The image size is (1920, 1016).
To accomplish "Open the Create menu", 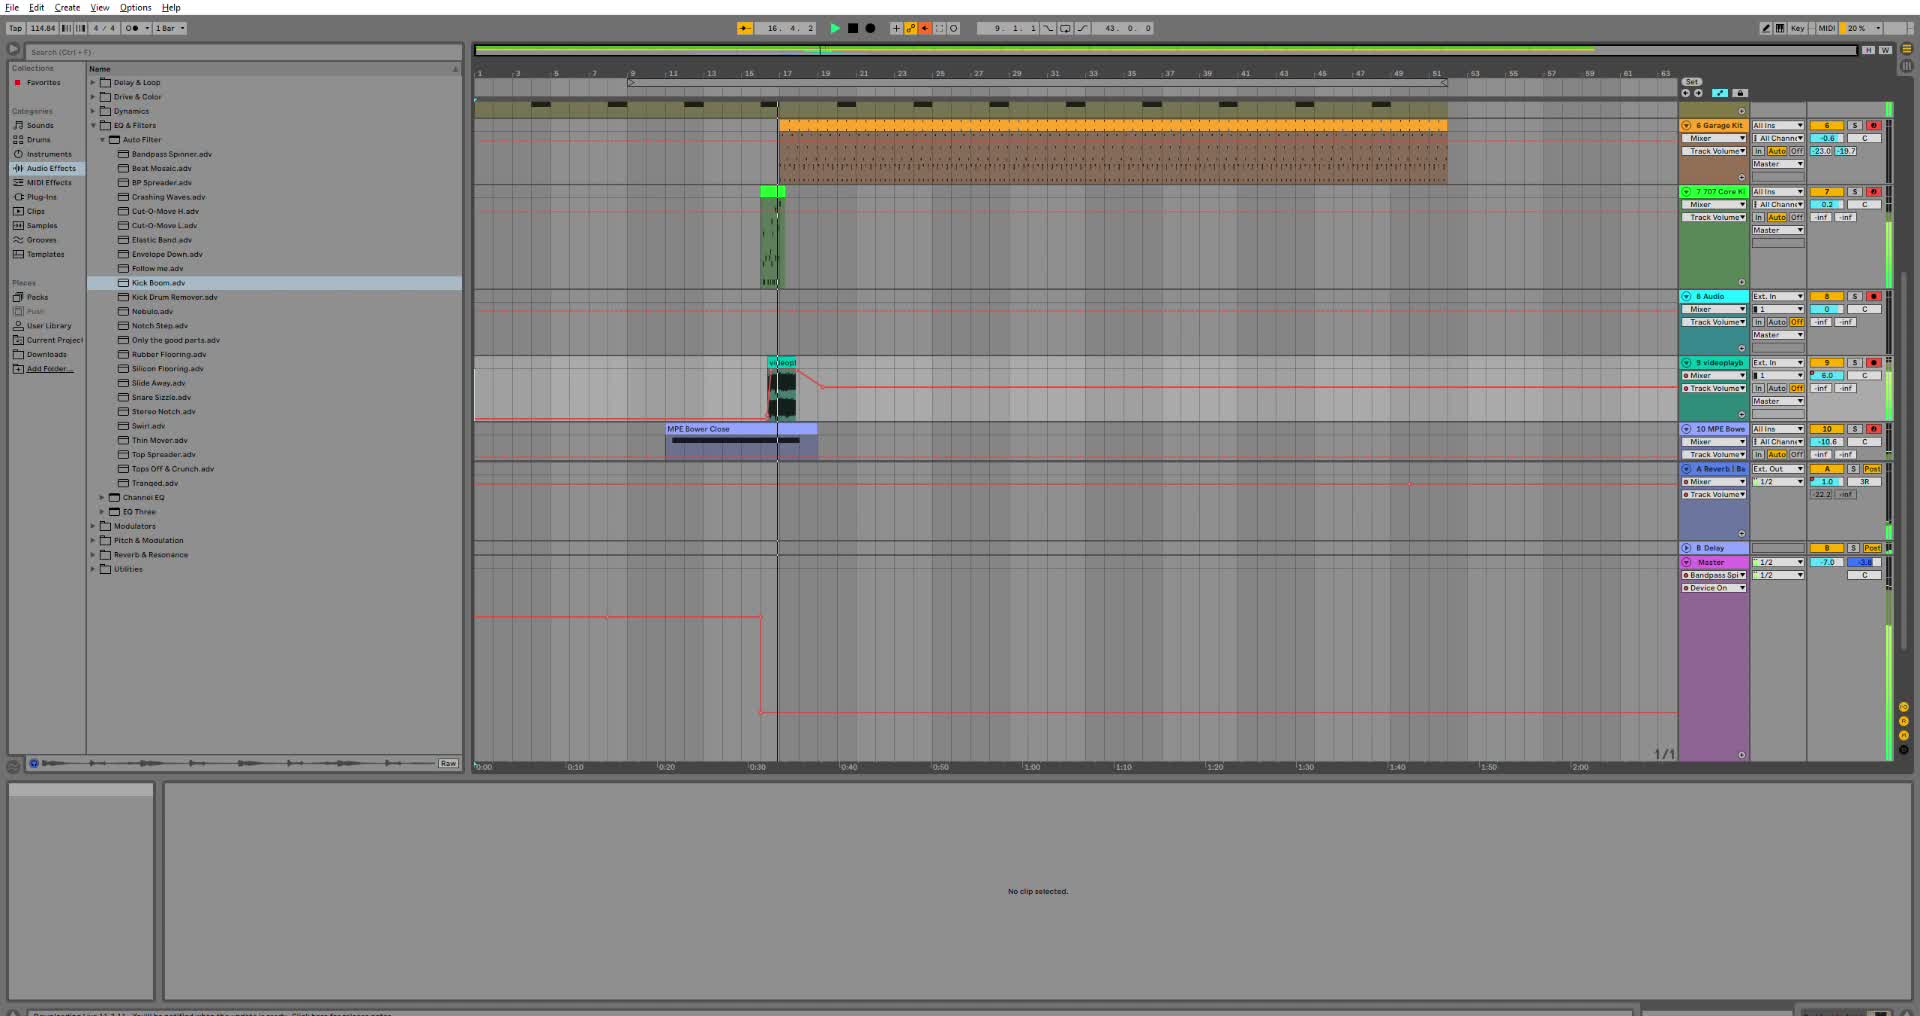I will click(x=66, y=7).
